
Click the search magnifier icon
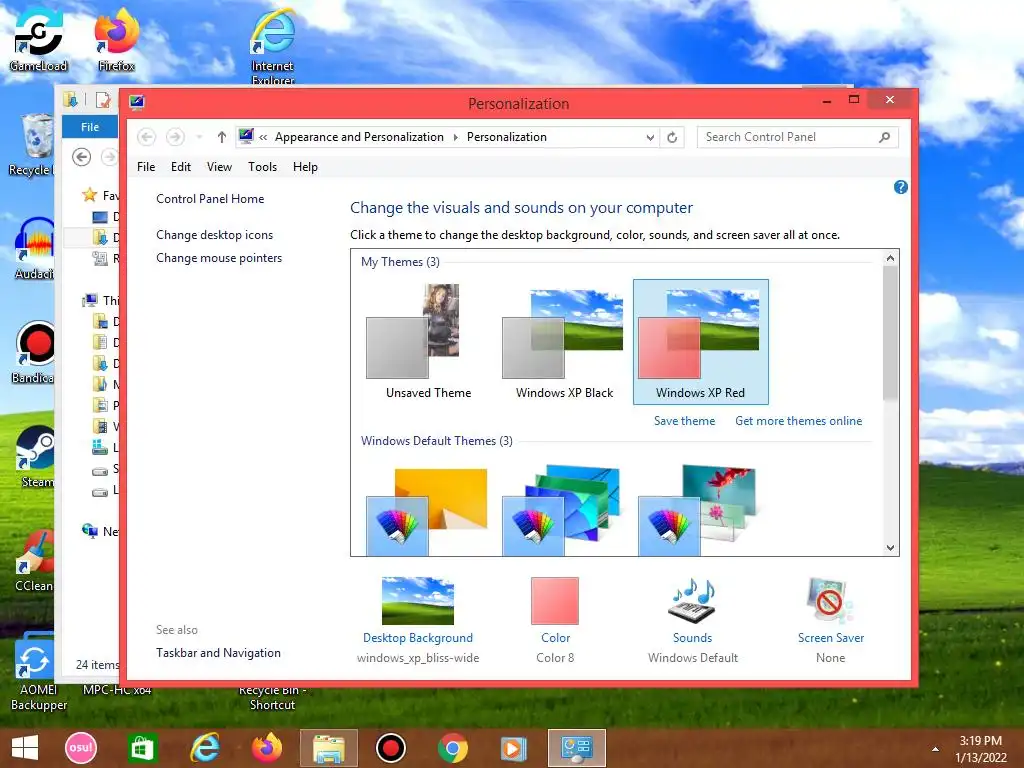[x=884, y=137]
